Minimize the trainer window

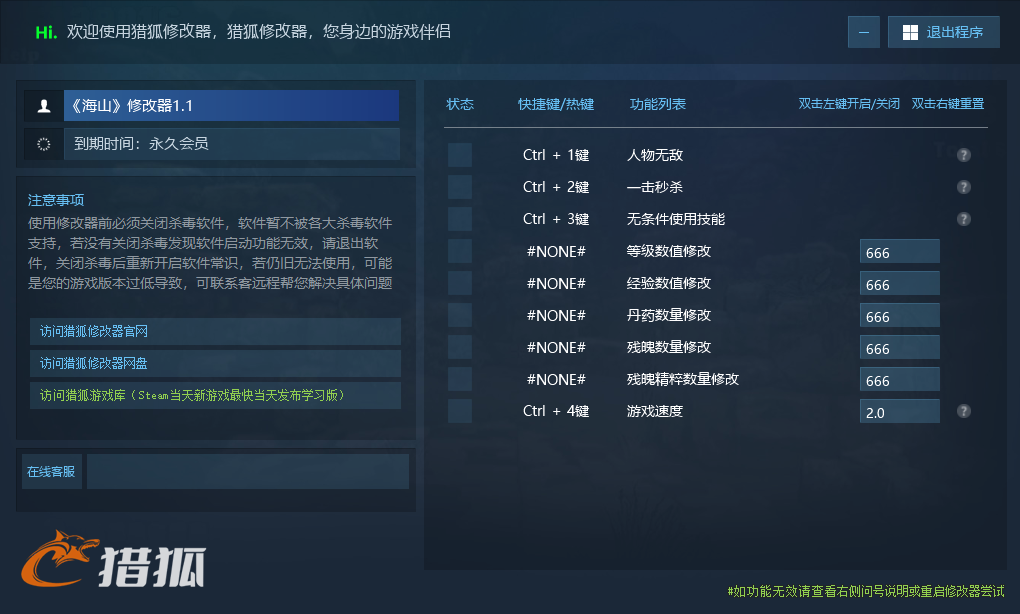(x=864, y=32)
